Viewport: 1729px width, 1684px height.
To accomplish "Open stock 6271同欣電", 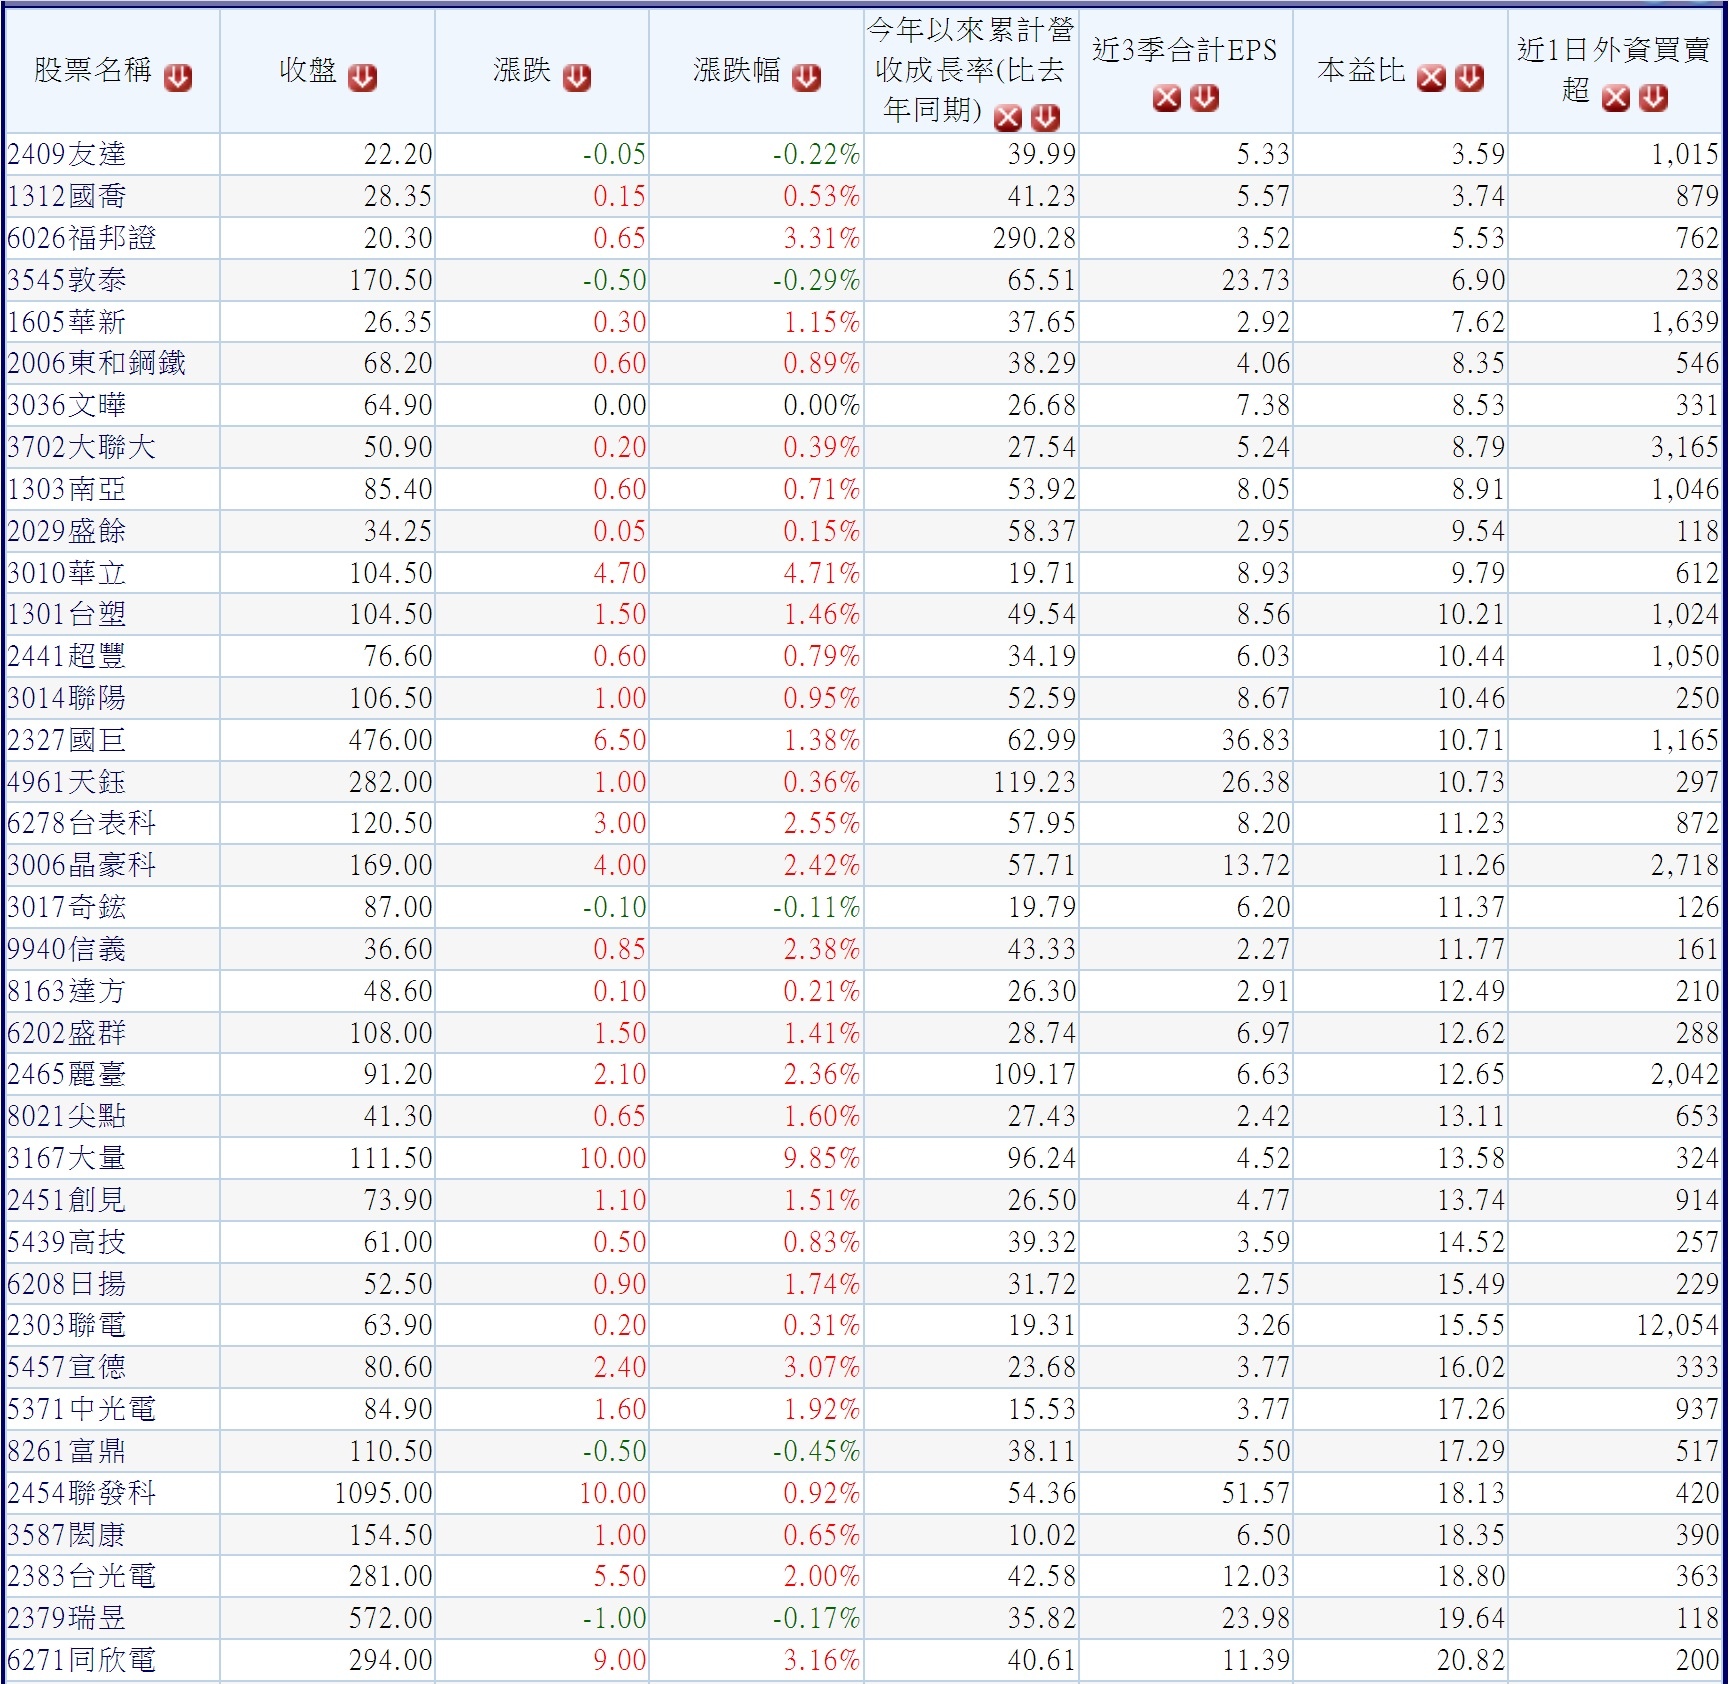I will (82, 1660).
